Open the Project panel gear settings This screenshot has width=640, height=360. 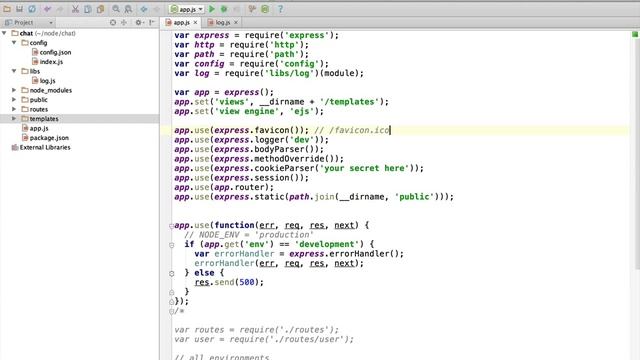coord(139,22)
